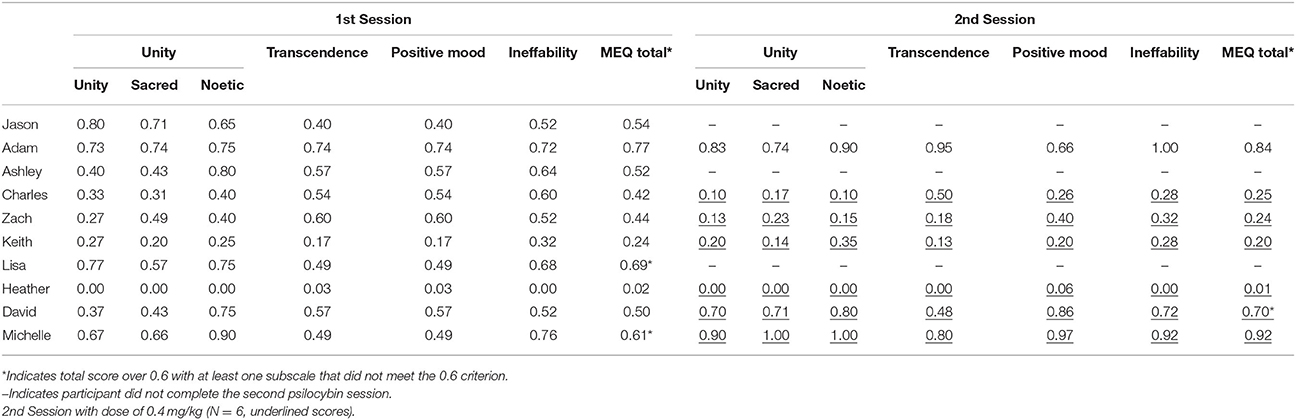Select the Jason row name
This screenshot has height=420, width=1296.
click(20, 125)
